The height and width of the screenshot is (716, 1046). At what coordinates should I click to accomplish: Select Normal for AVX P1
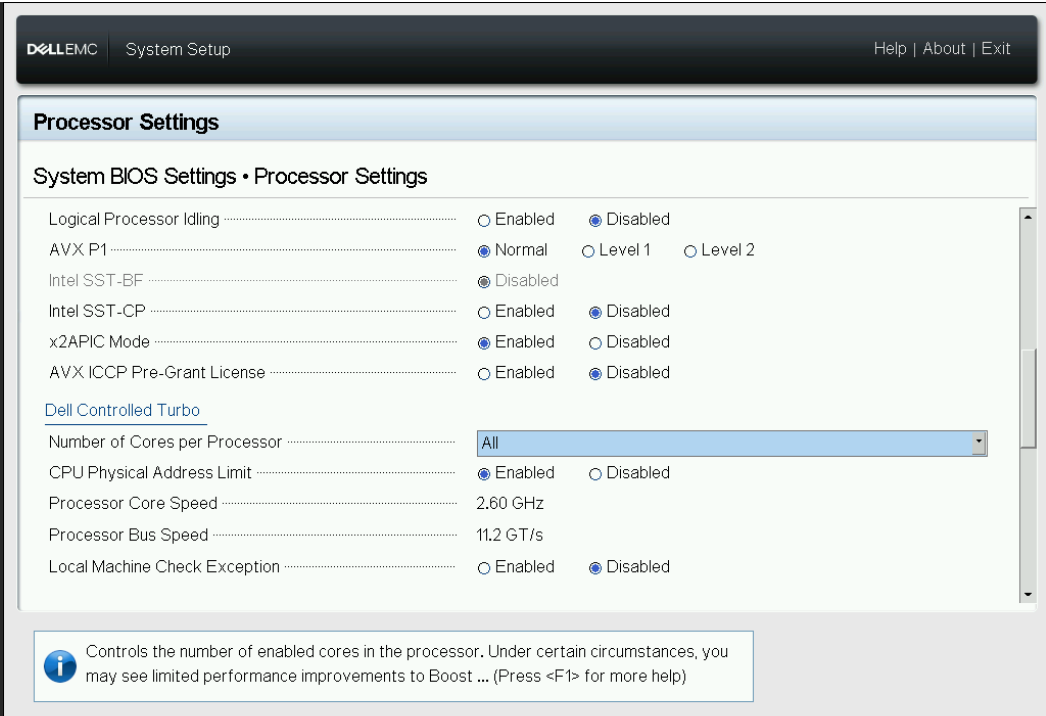tap(484, 251)
